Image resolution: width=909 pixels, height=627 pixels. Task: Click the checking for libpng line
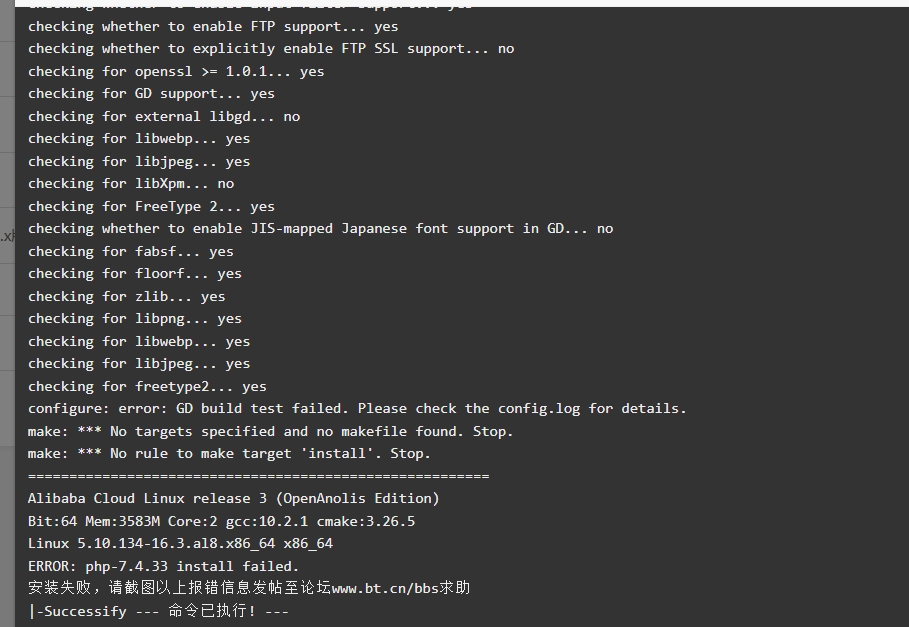pyautogui.click(x=135, y=319)
